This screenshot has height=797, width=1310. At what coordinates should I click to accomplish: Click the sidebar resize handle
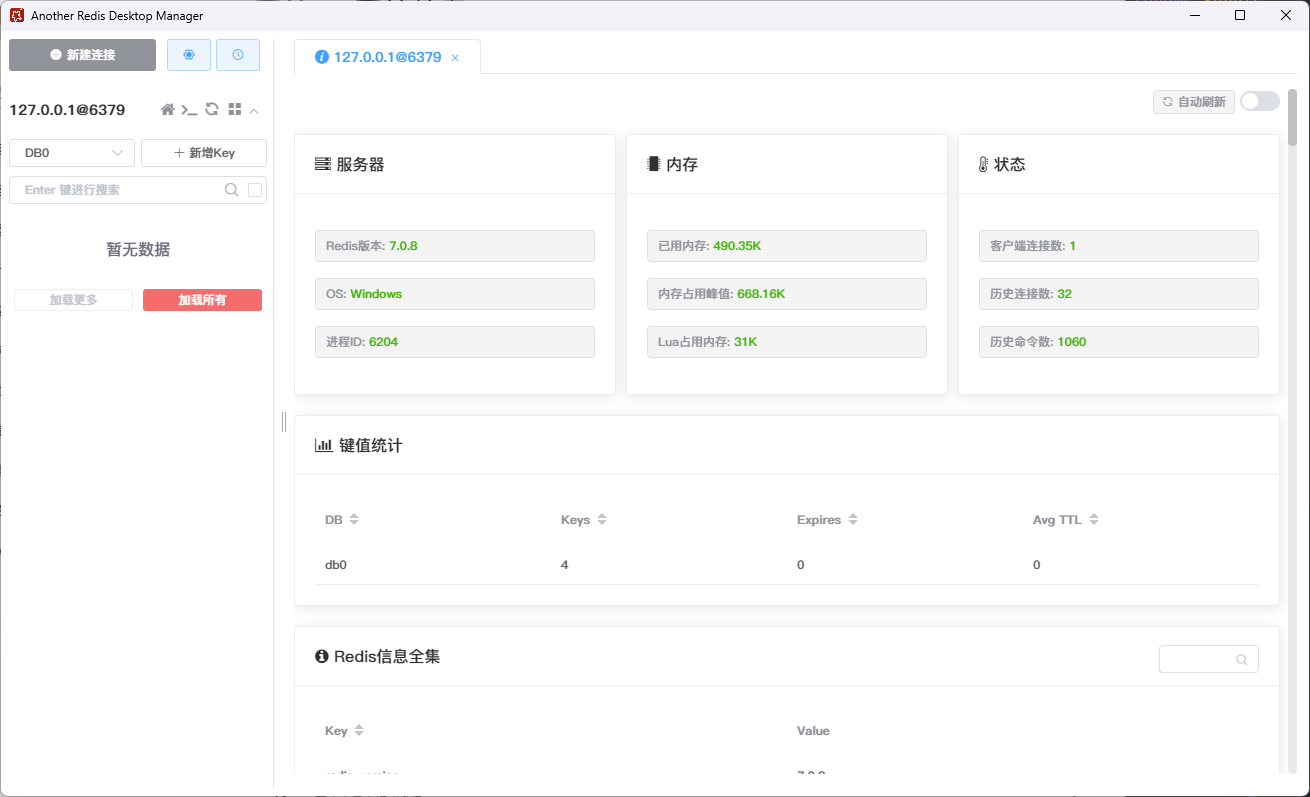284,422
